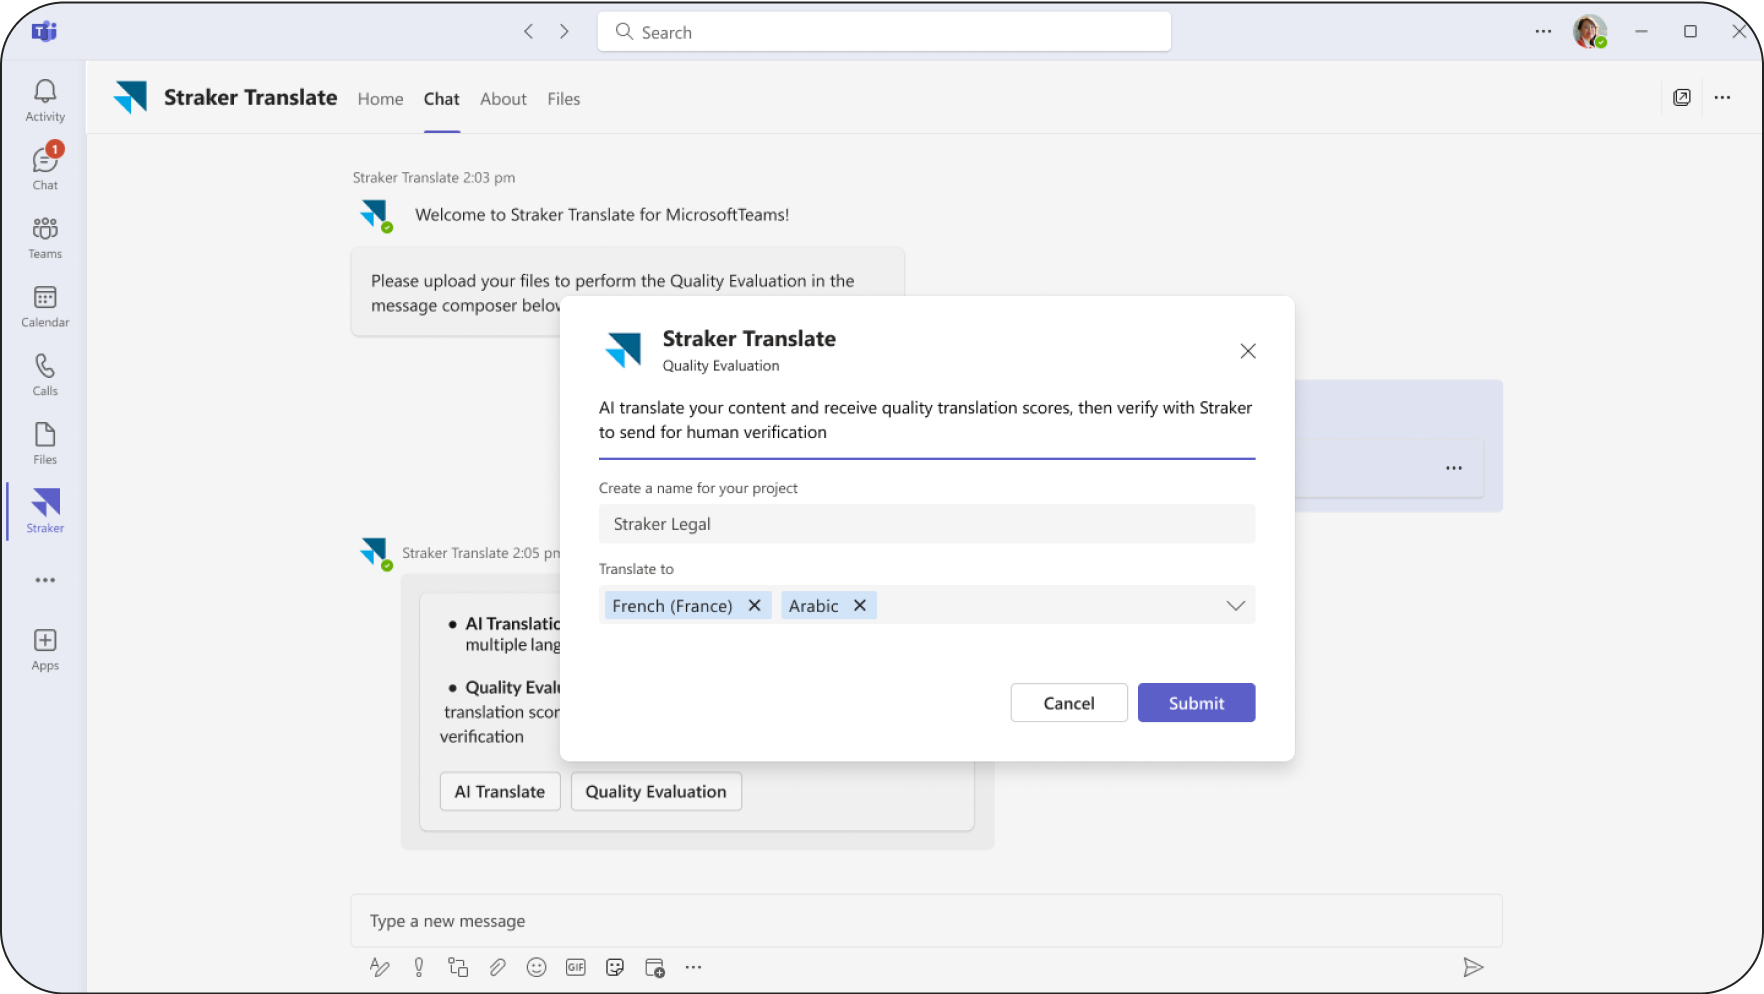Select the Straker app in sidebar
The width and height of the screenshot is (1764, 994).
(45, 511)
